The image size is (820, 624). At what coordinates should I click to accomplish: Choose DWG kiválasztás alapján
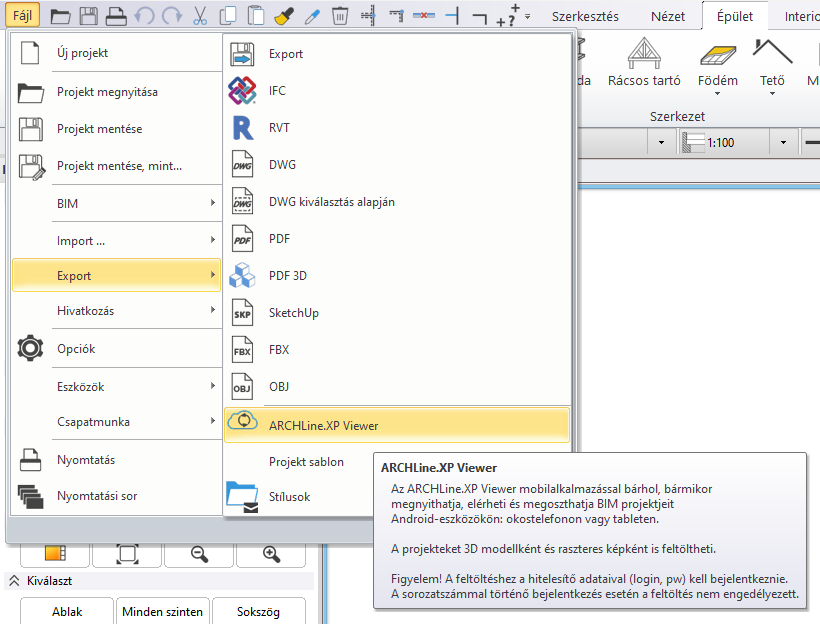point(397,202)
